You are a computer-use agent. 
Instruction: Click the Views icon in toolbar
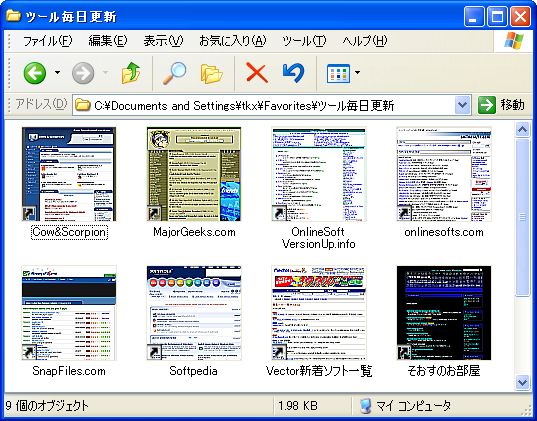click(338, 73)
